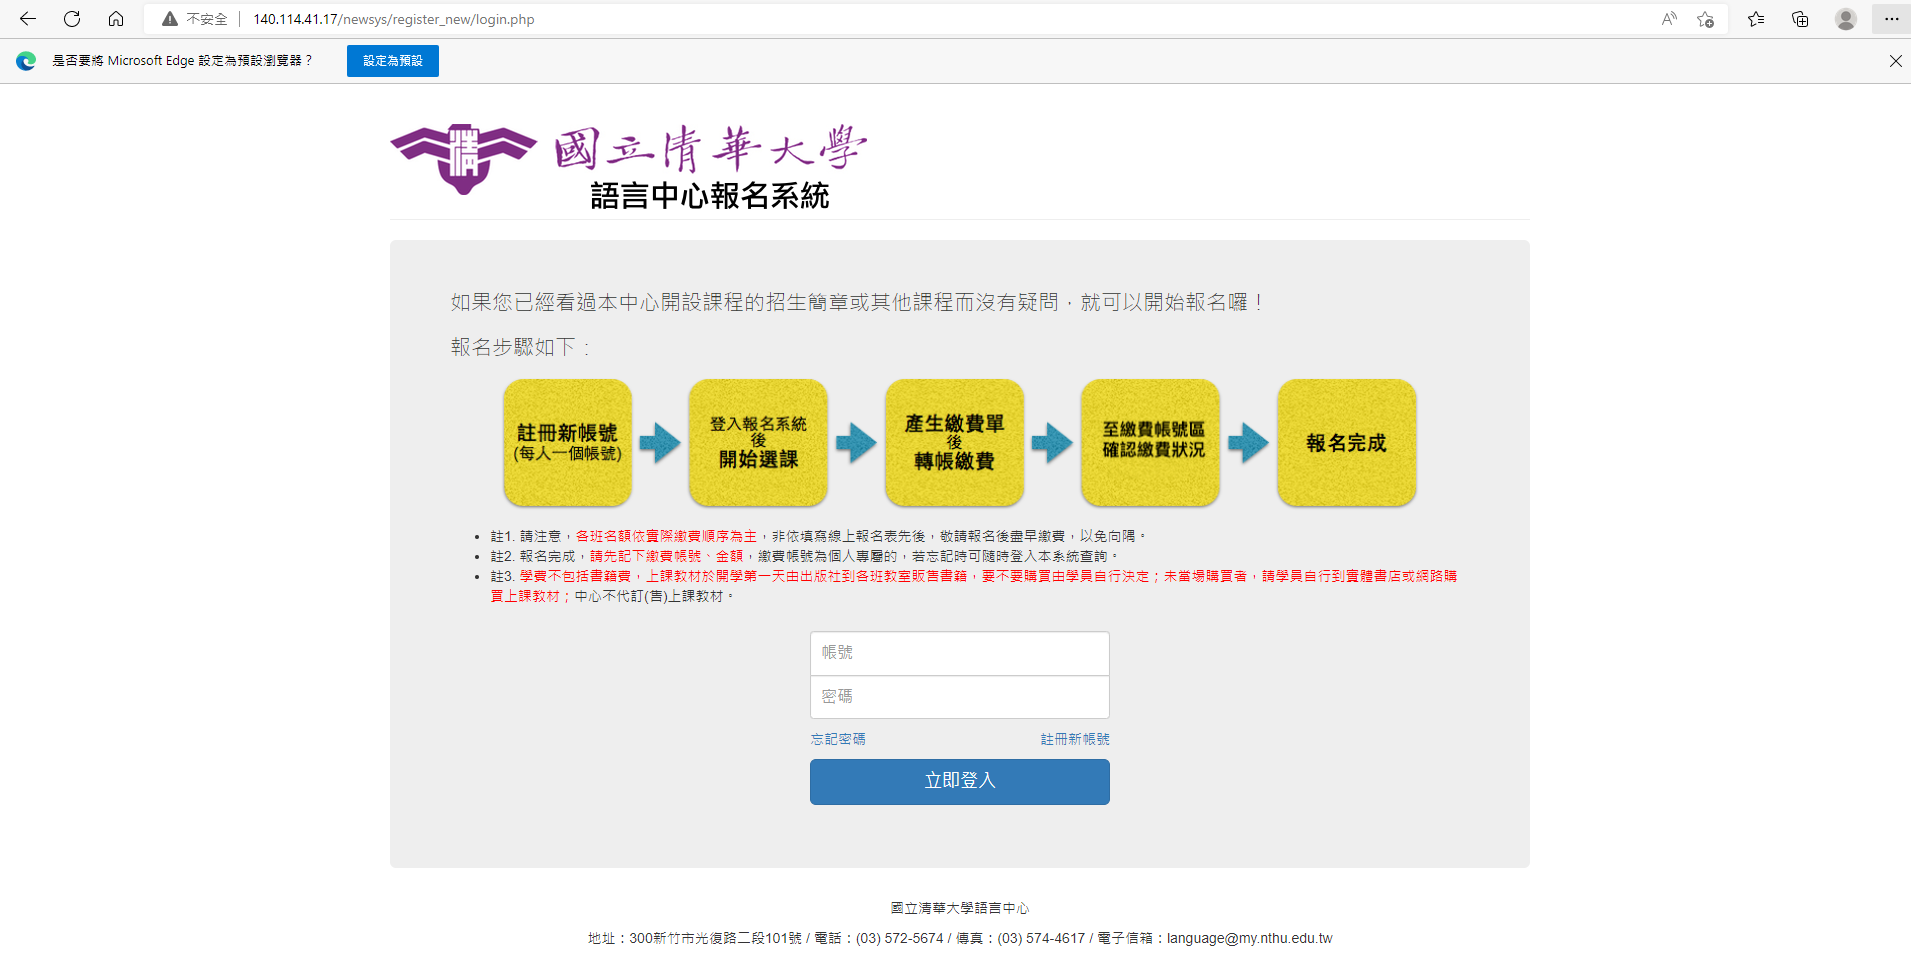Click the 設定為預設 button
The height and width of the screenshot is (973, 1911).
point(393,61)
